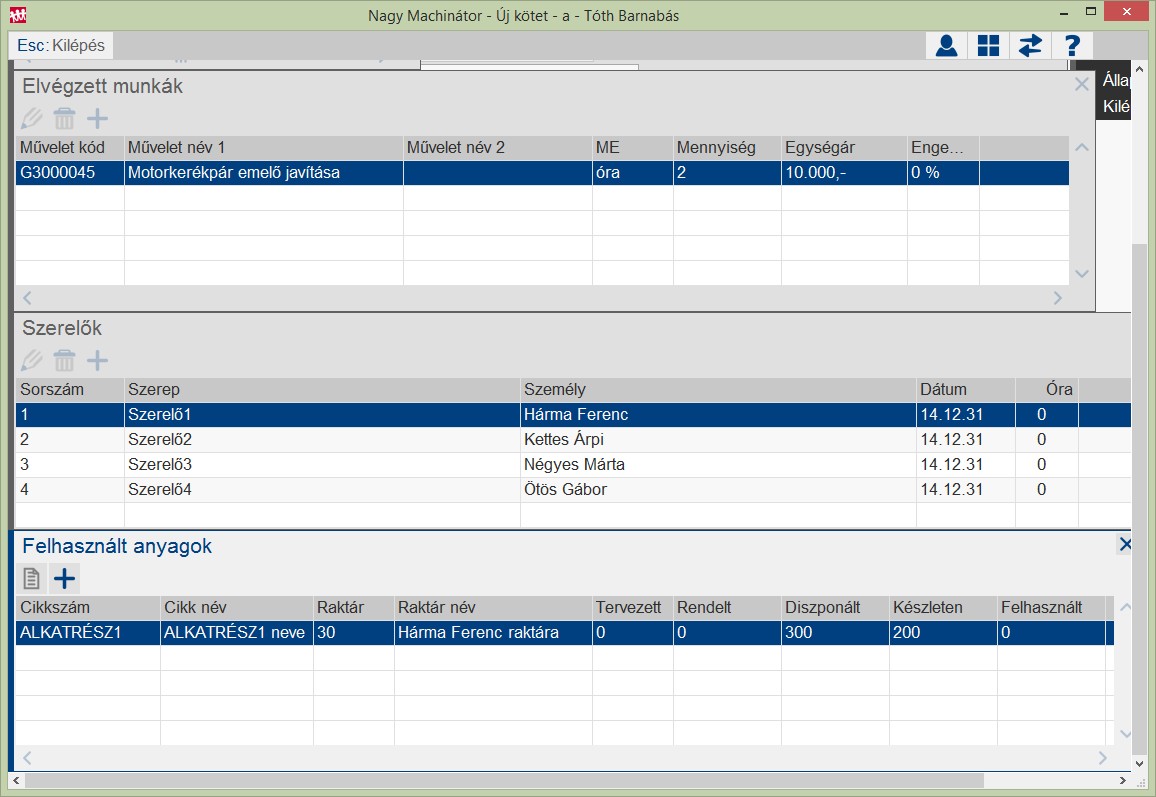
Task: Click the main horizontal scrollbar thumb
Action: (x=504, y=780)
